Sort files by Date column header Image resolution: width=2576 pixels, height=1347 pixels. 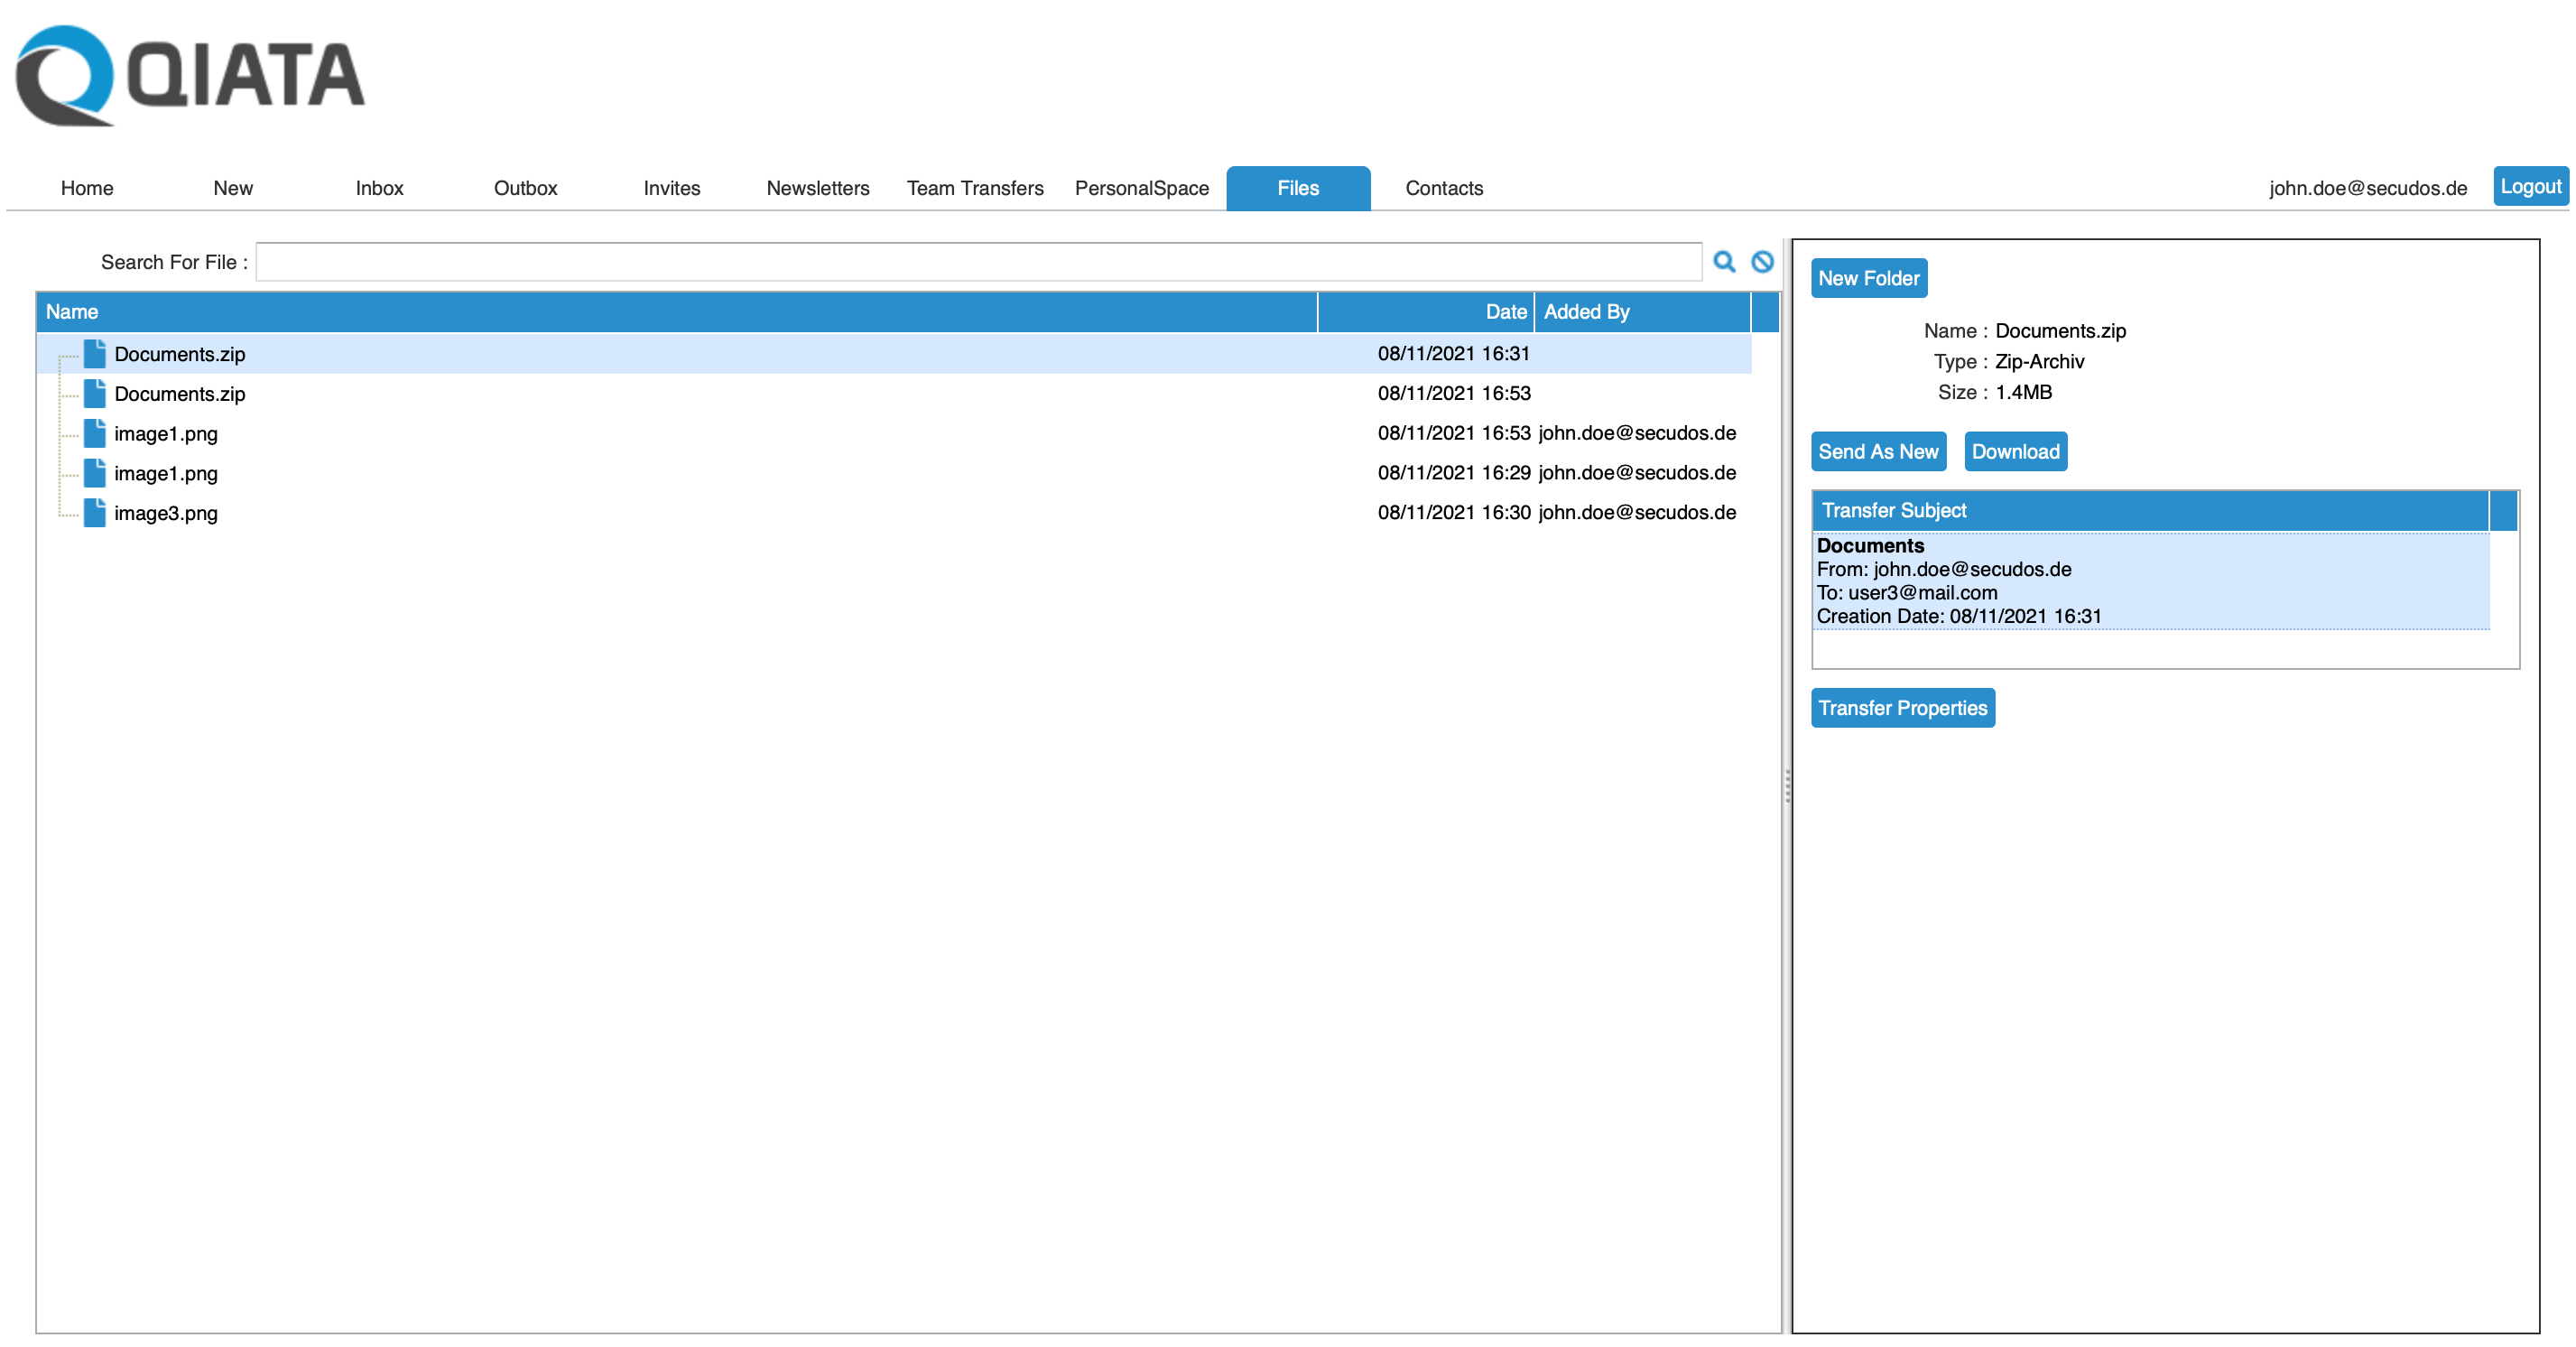(1505, 312)
